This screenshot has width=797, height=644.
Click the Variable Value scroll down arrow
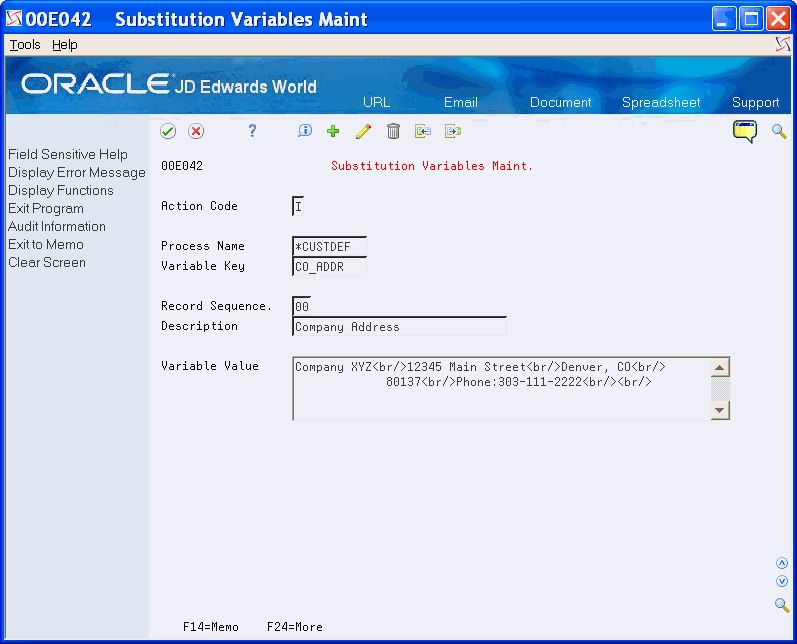[x=720, y=410]
